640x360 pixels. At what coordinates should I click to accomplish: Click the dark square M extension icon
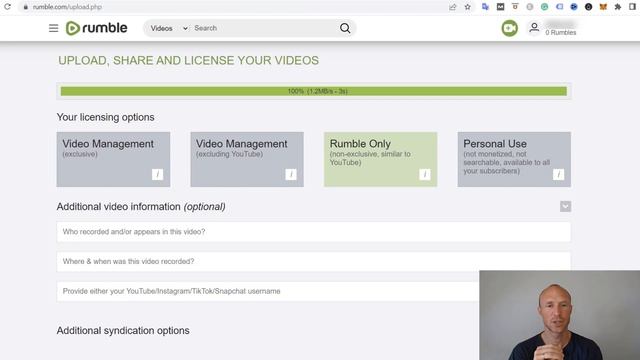pos(500,7)
